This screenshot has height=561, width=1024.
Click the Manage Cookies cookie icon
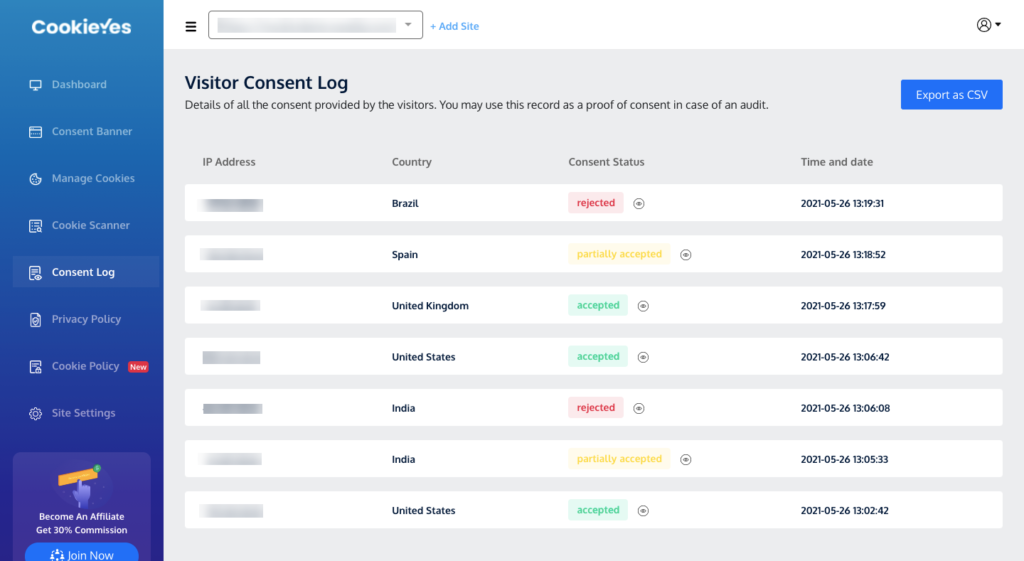click(x=35, y=179)
